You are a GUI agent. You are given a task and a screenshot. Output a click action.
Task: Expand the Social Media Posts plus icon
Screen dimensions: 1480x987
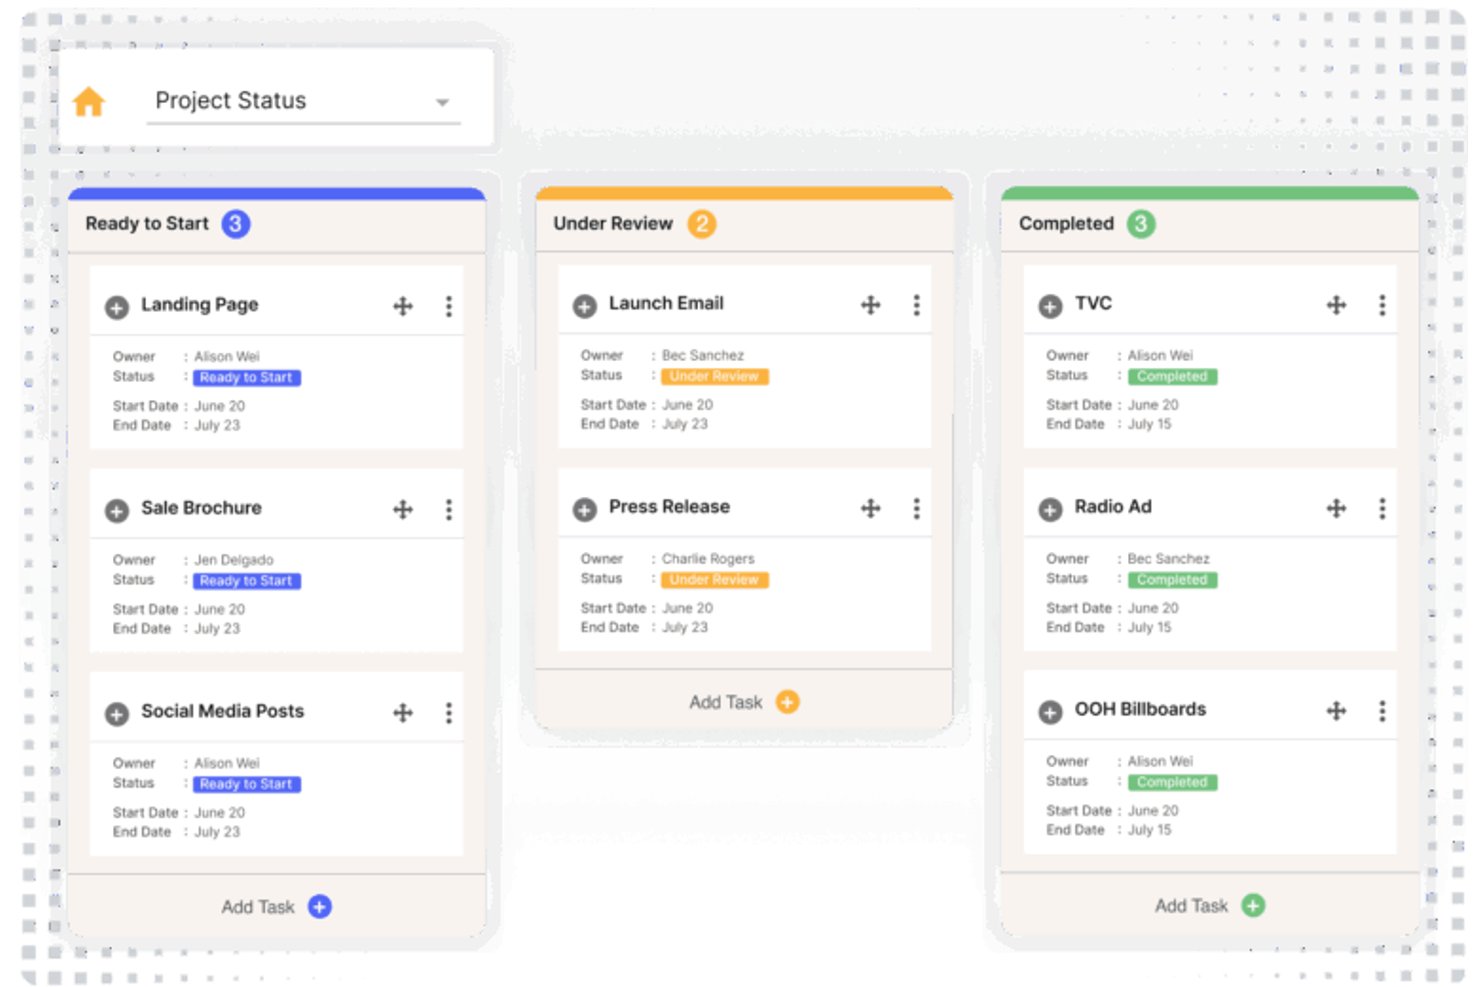click(x=117, y=714)
